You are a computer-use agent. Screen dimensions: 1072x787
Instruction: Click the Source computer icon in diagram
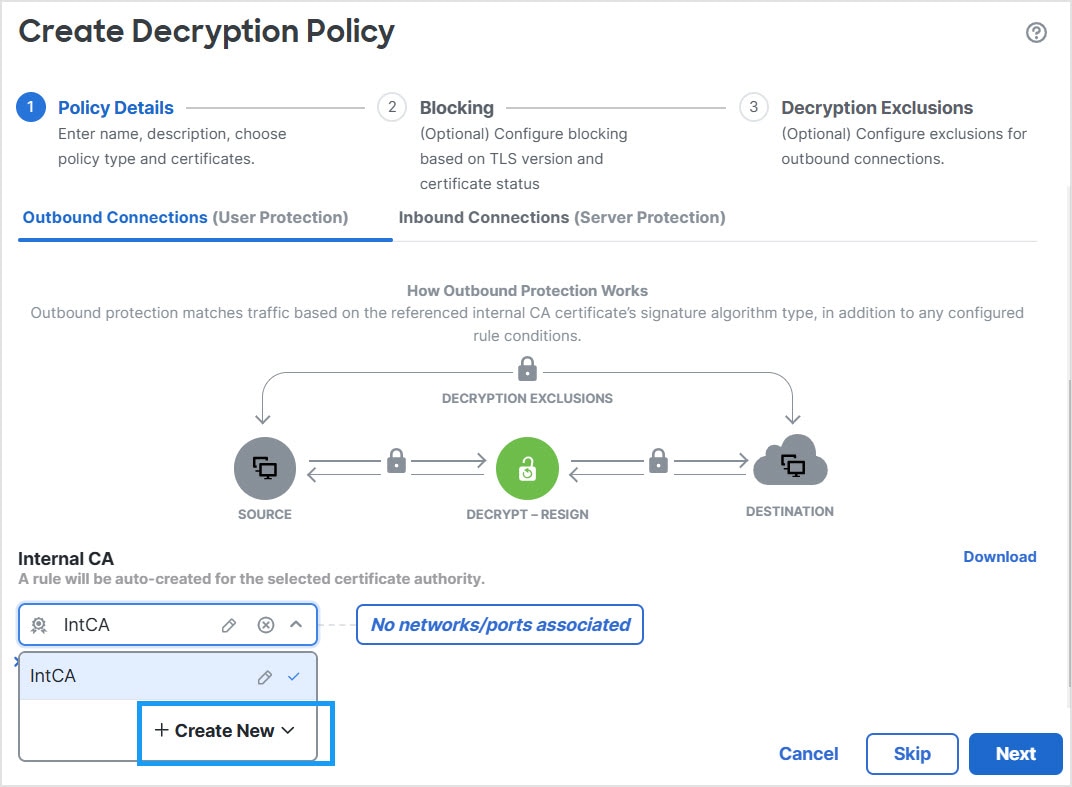click(x=265, y=468)
